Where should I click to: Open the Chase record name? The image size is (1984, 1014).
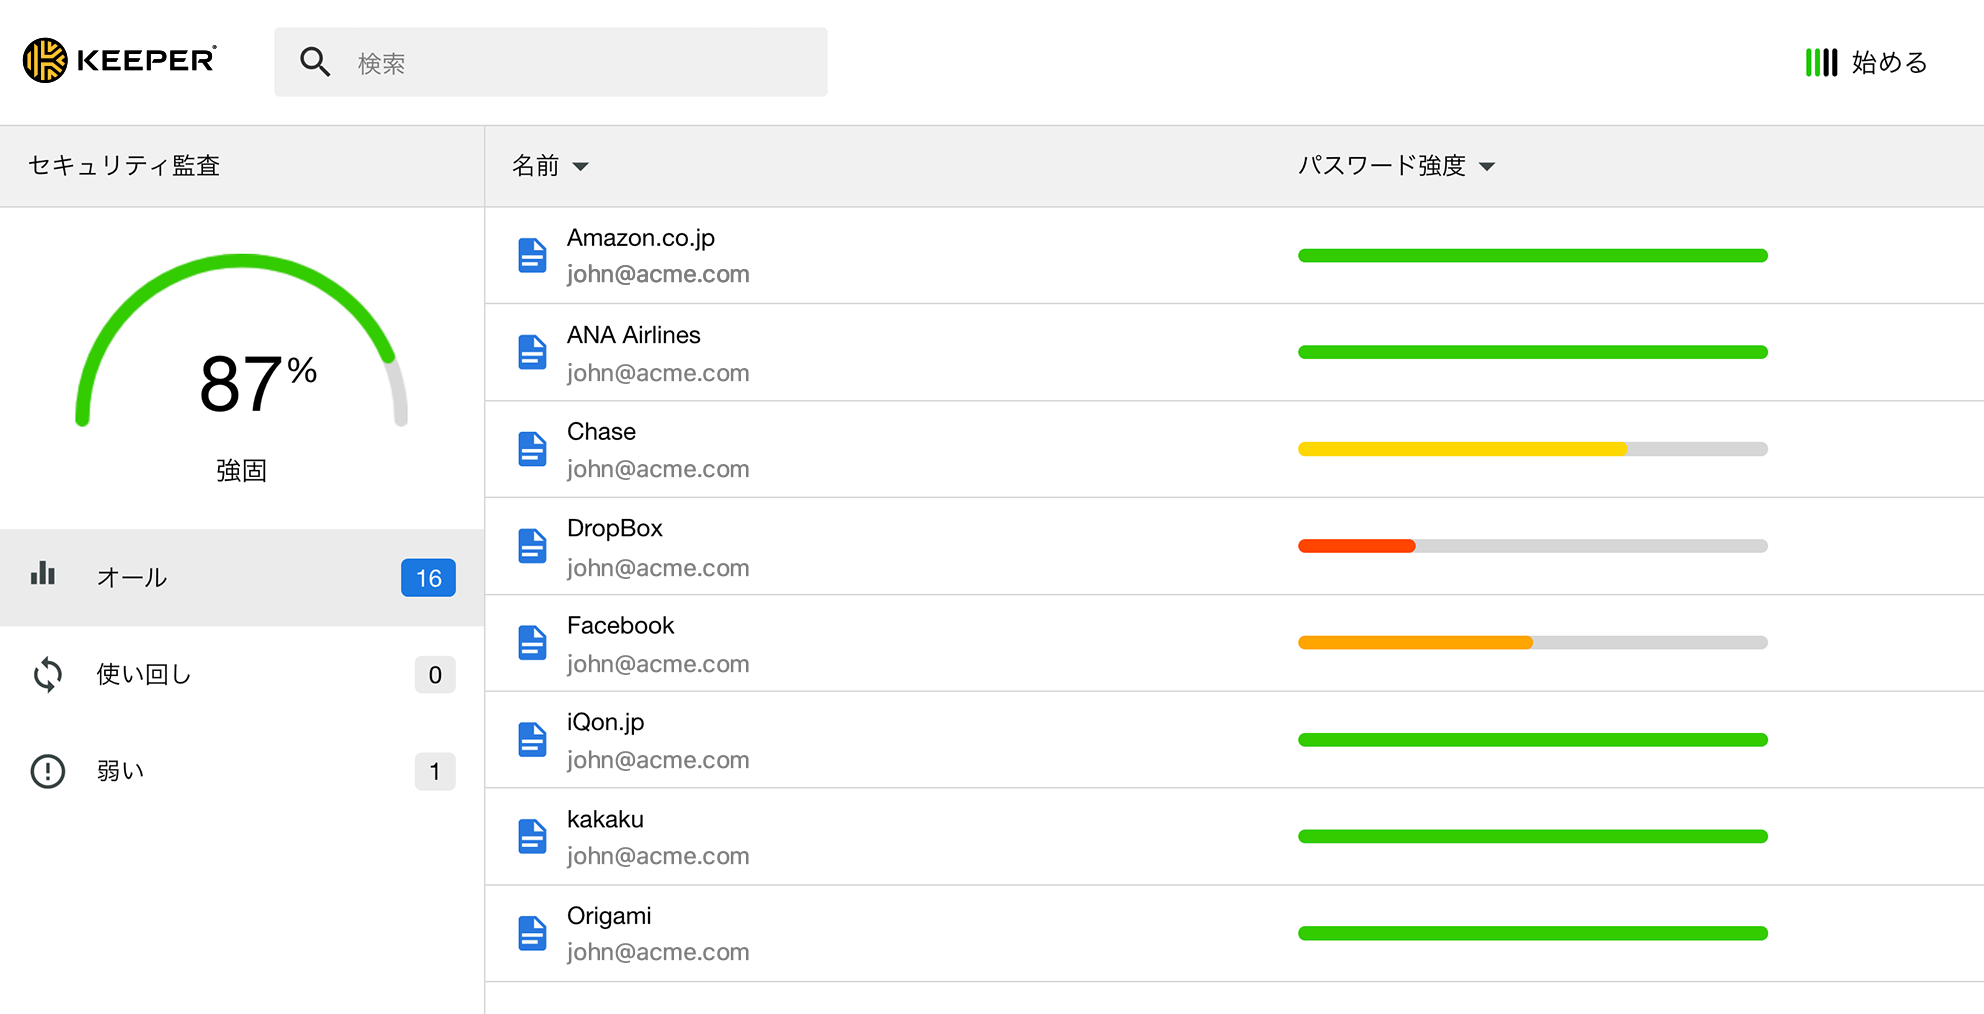[x=601, y=431]
